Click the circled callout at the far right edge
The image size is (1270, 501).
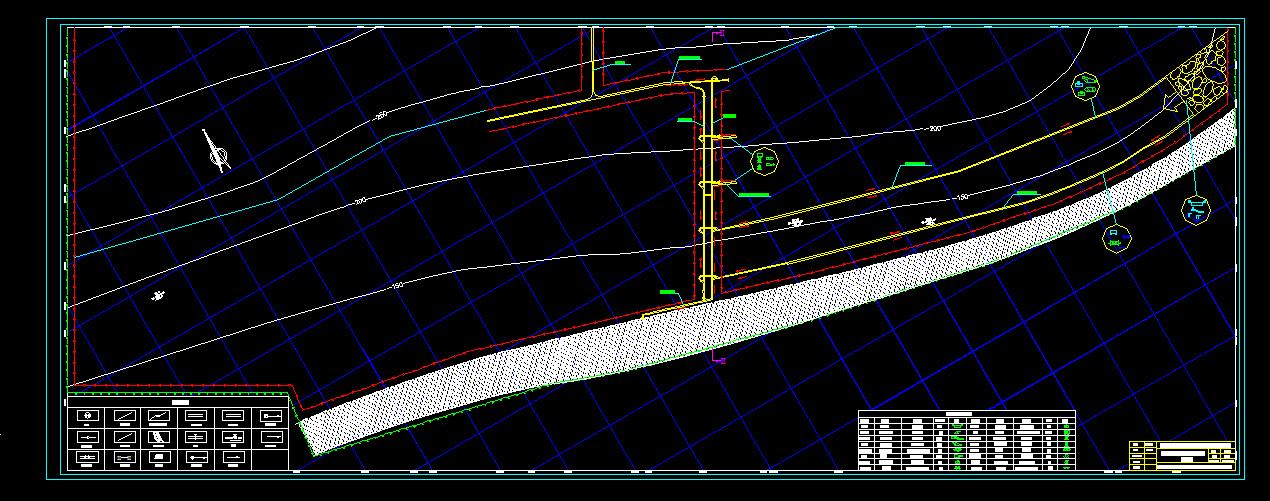[x=1195, y=209]
